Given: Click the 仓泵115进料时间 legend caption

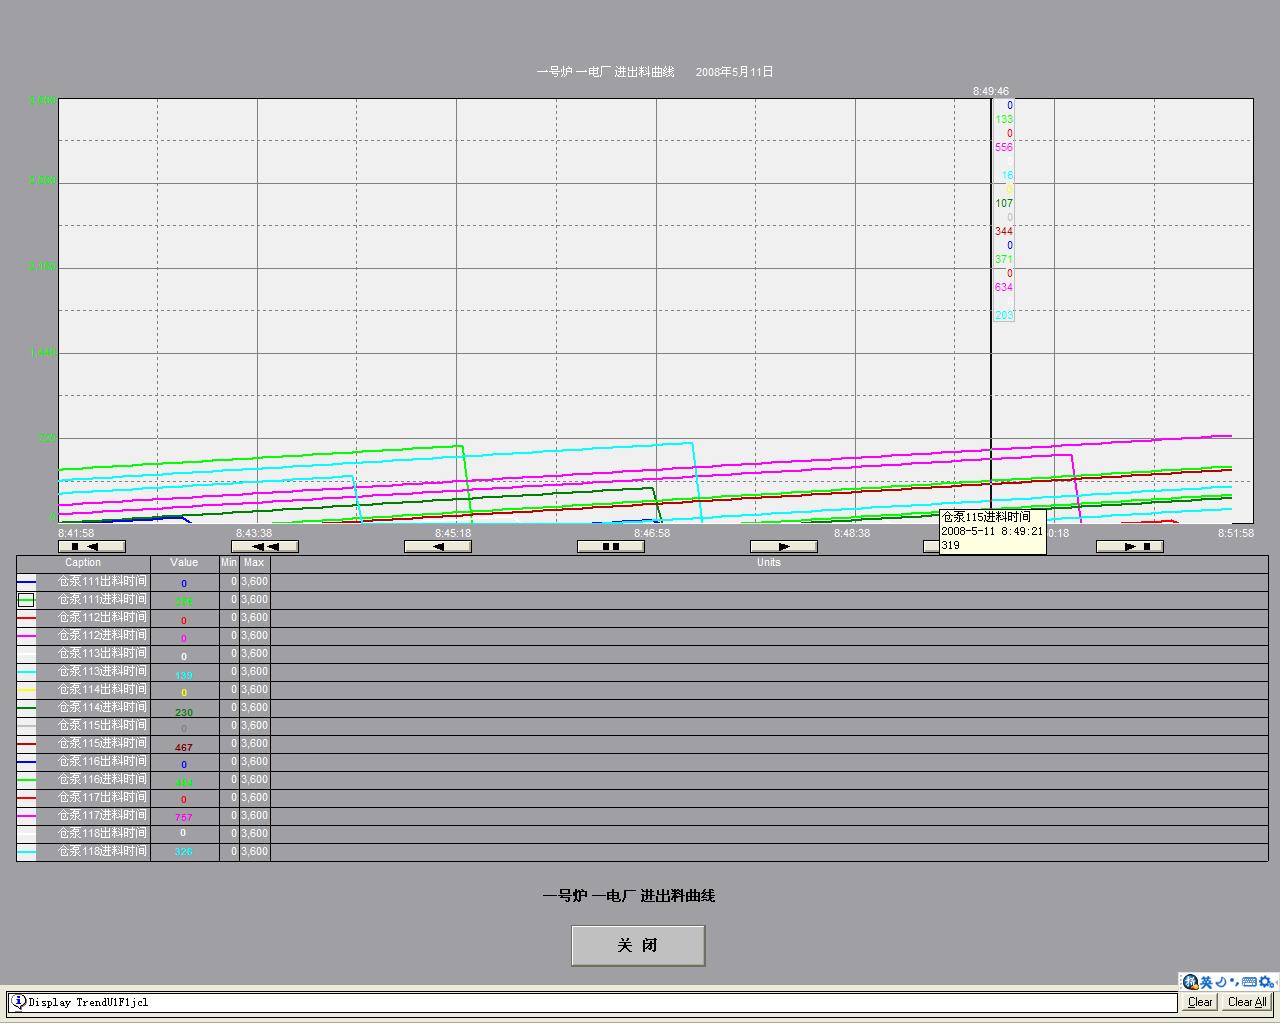Looking at the screenshot, I should pos(102,744).
